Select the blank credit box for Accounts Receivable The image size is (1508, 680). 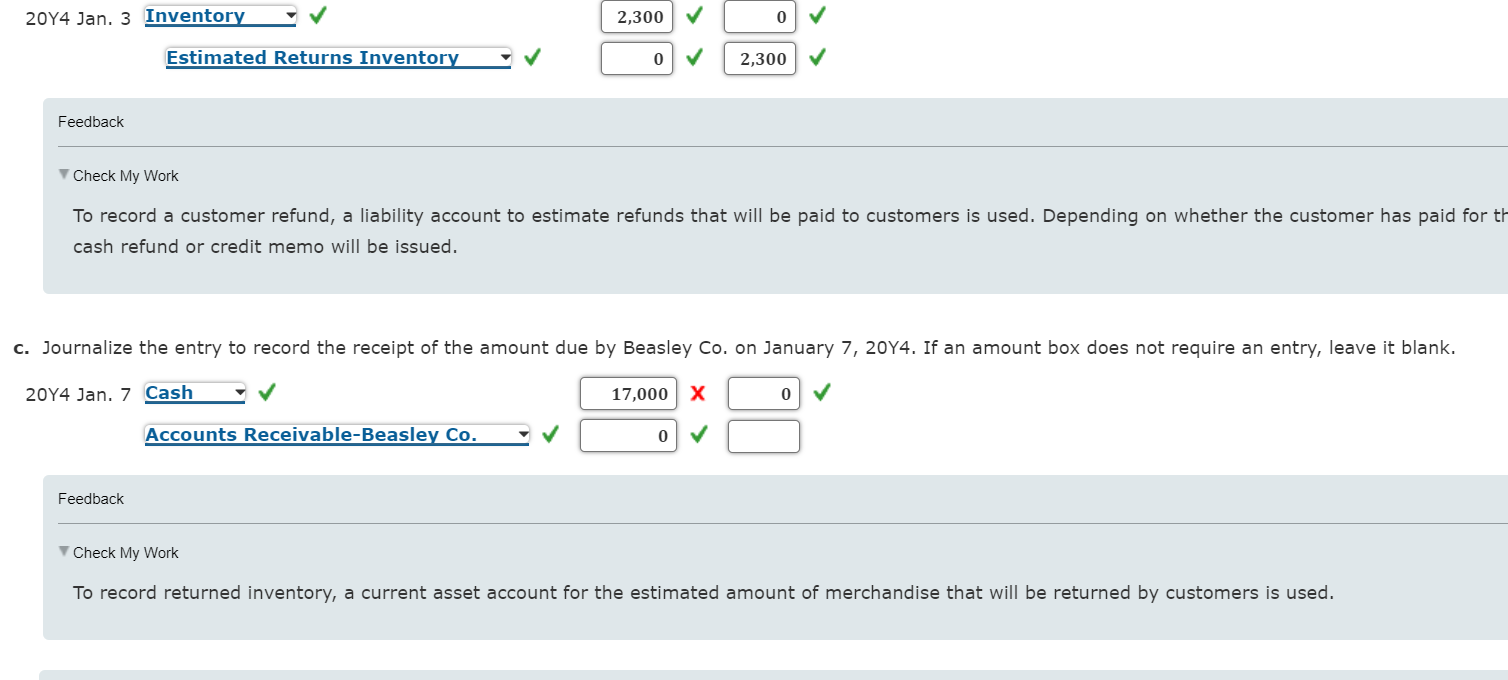click(x=763, y=436)
